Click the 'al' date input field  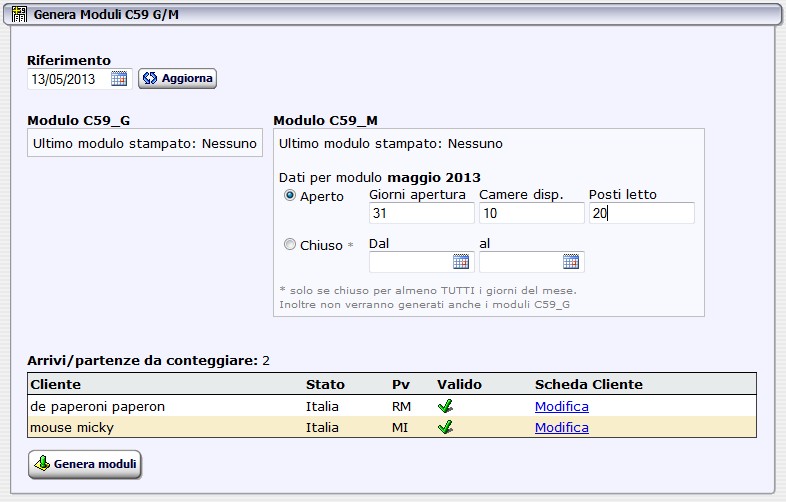pyautogui.click(x=520, y=262)
